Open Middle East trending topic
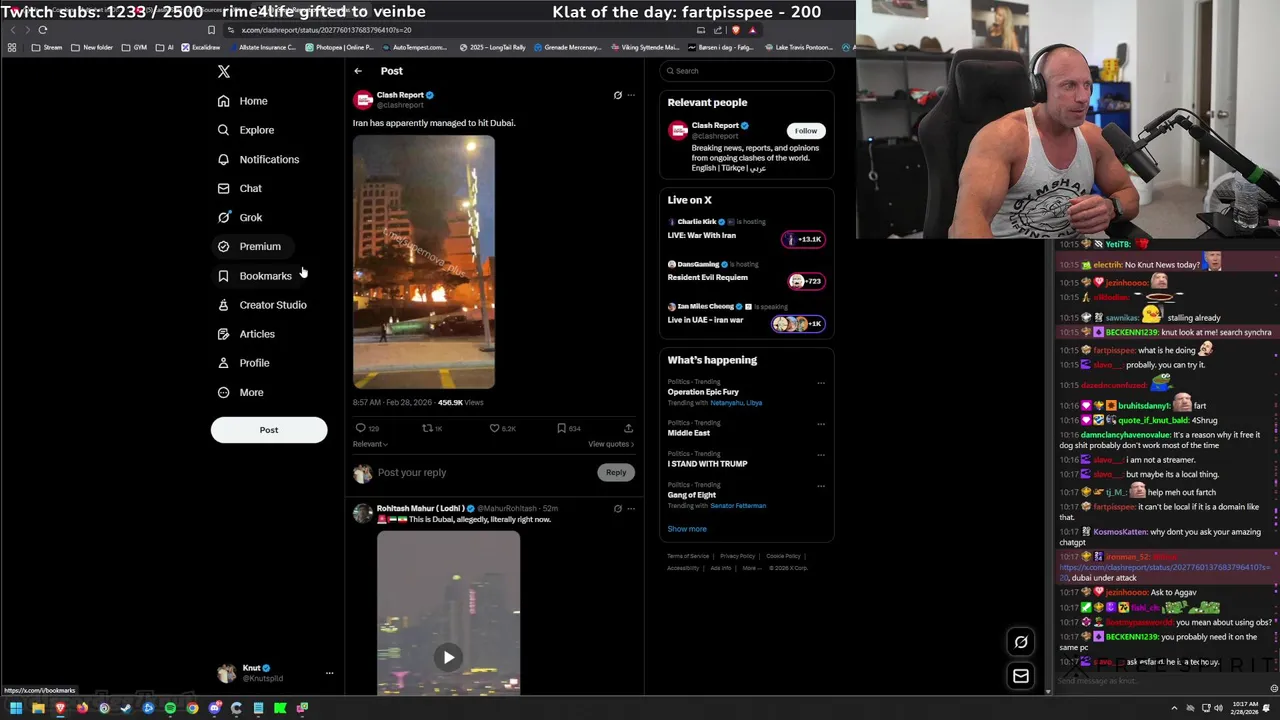1280x720 pixels. pyautogui.click(x=689, y=433)
